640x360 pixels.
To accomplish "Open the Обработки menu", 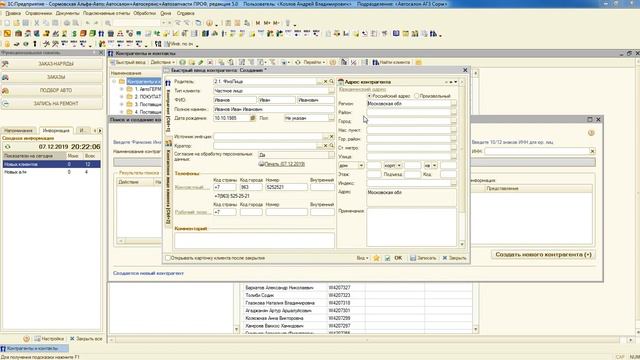I will click(x=144, y=13).
